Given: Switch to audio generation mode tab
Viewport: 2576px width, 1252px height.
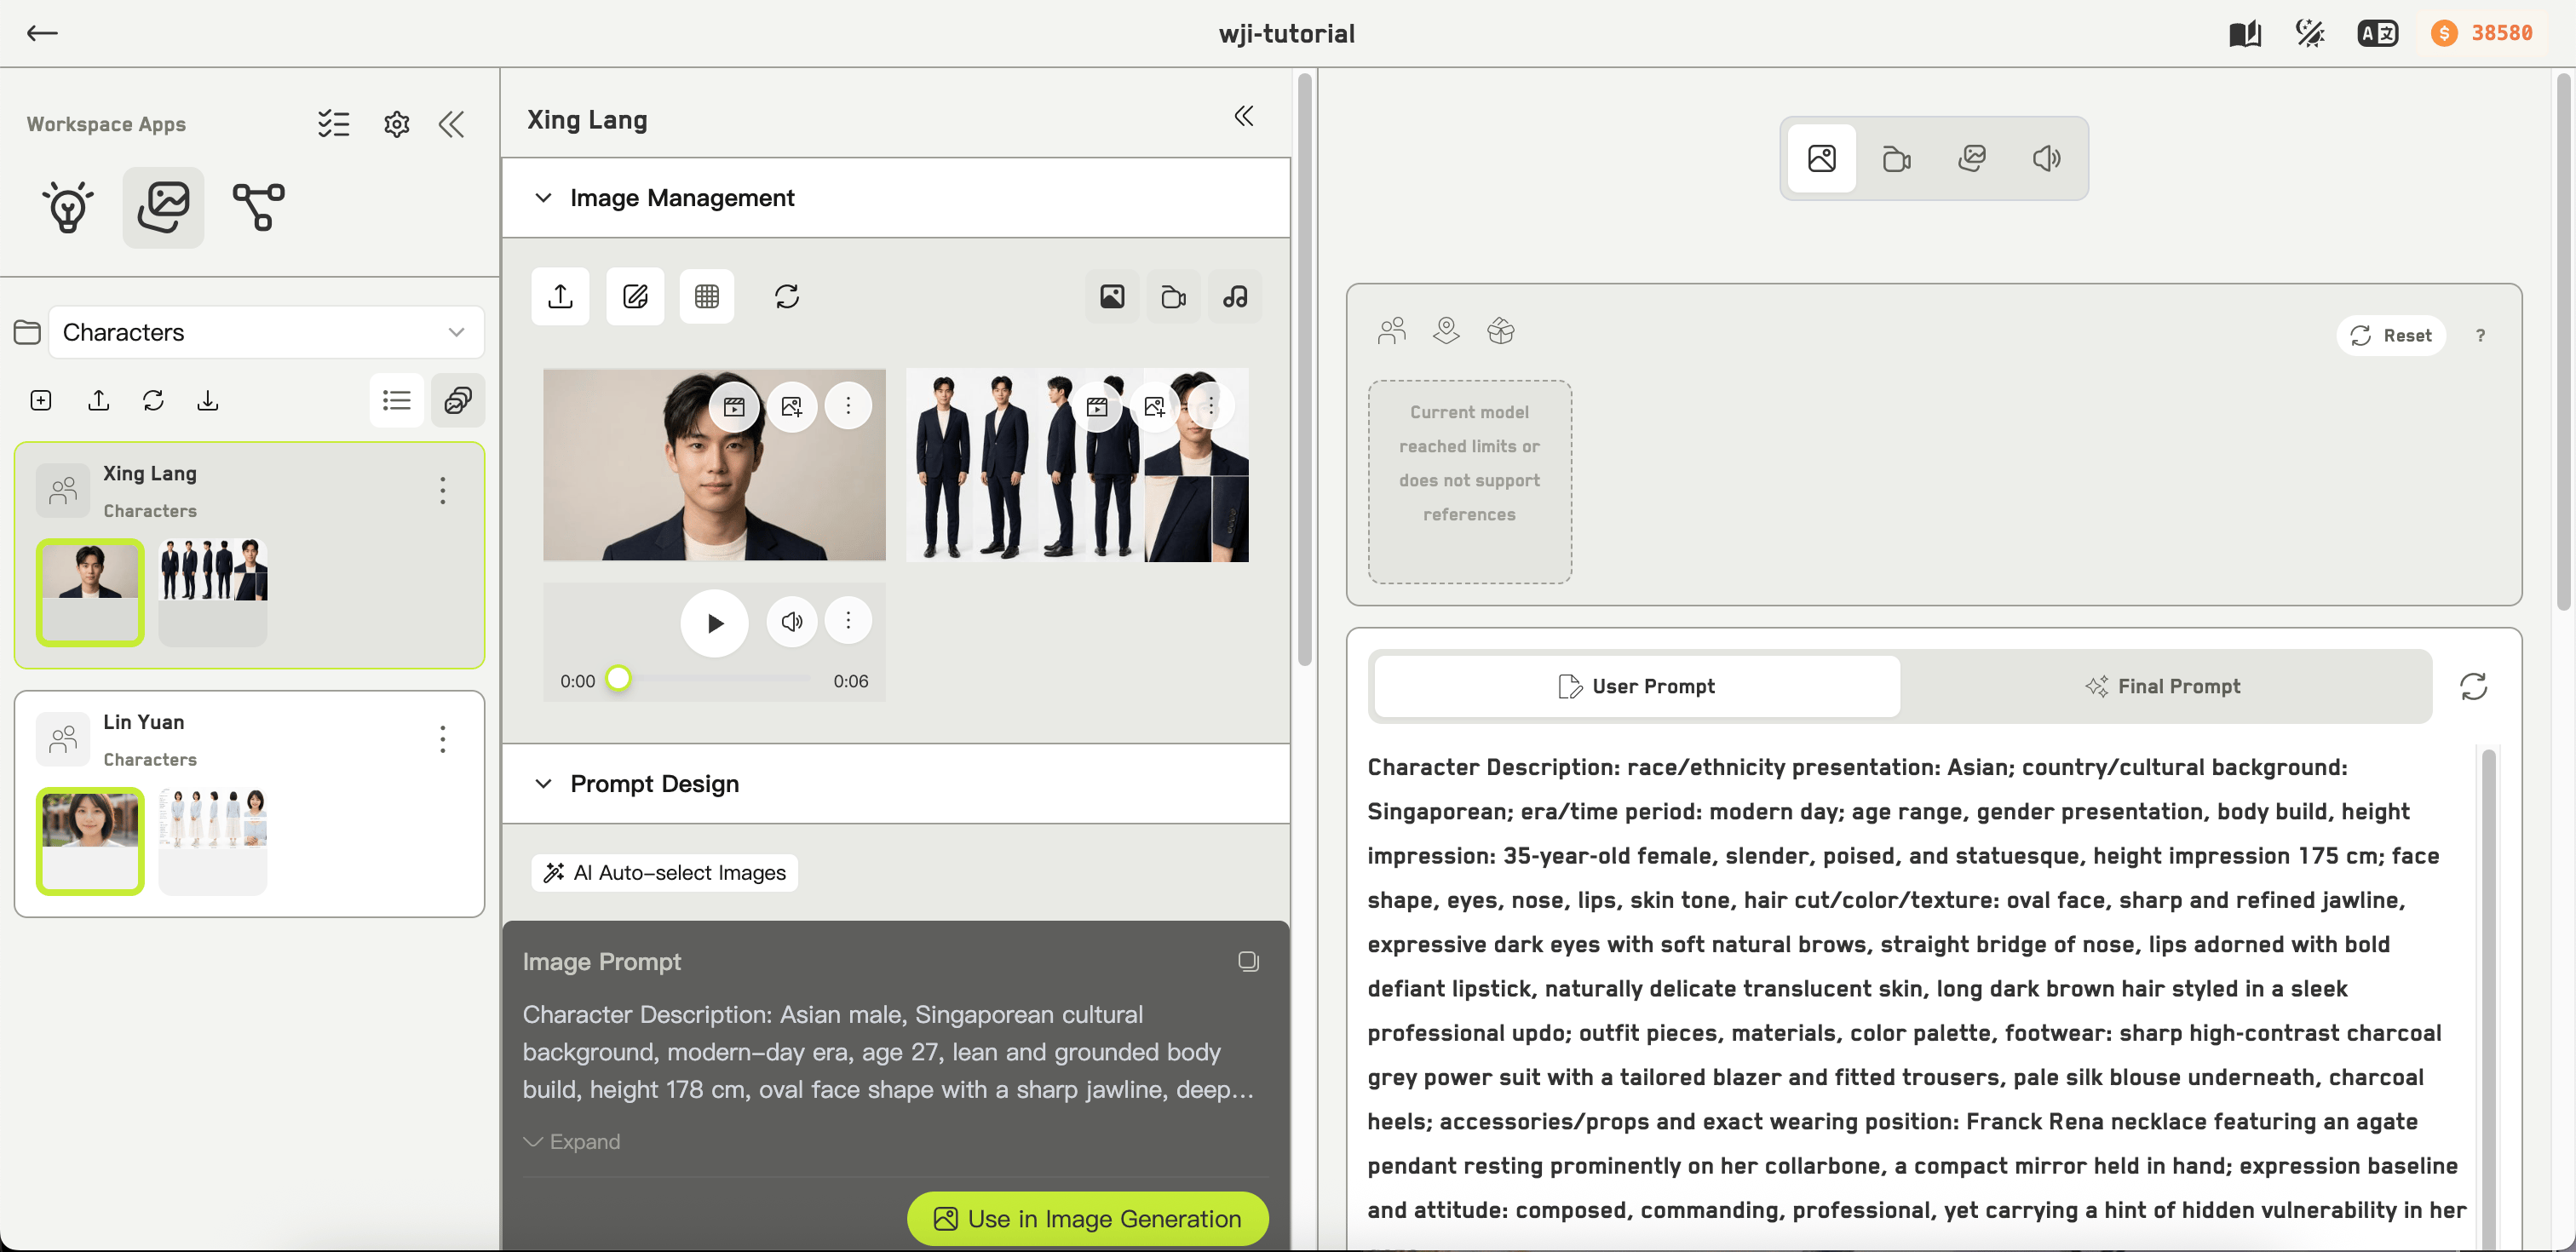Looking at the screenshot, I should (2047, 158).
